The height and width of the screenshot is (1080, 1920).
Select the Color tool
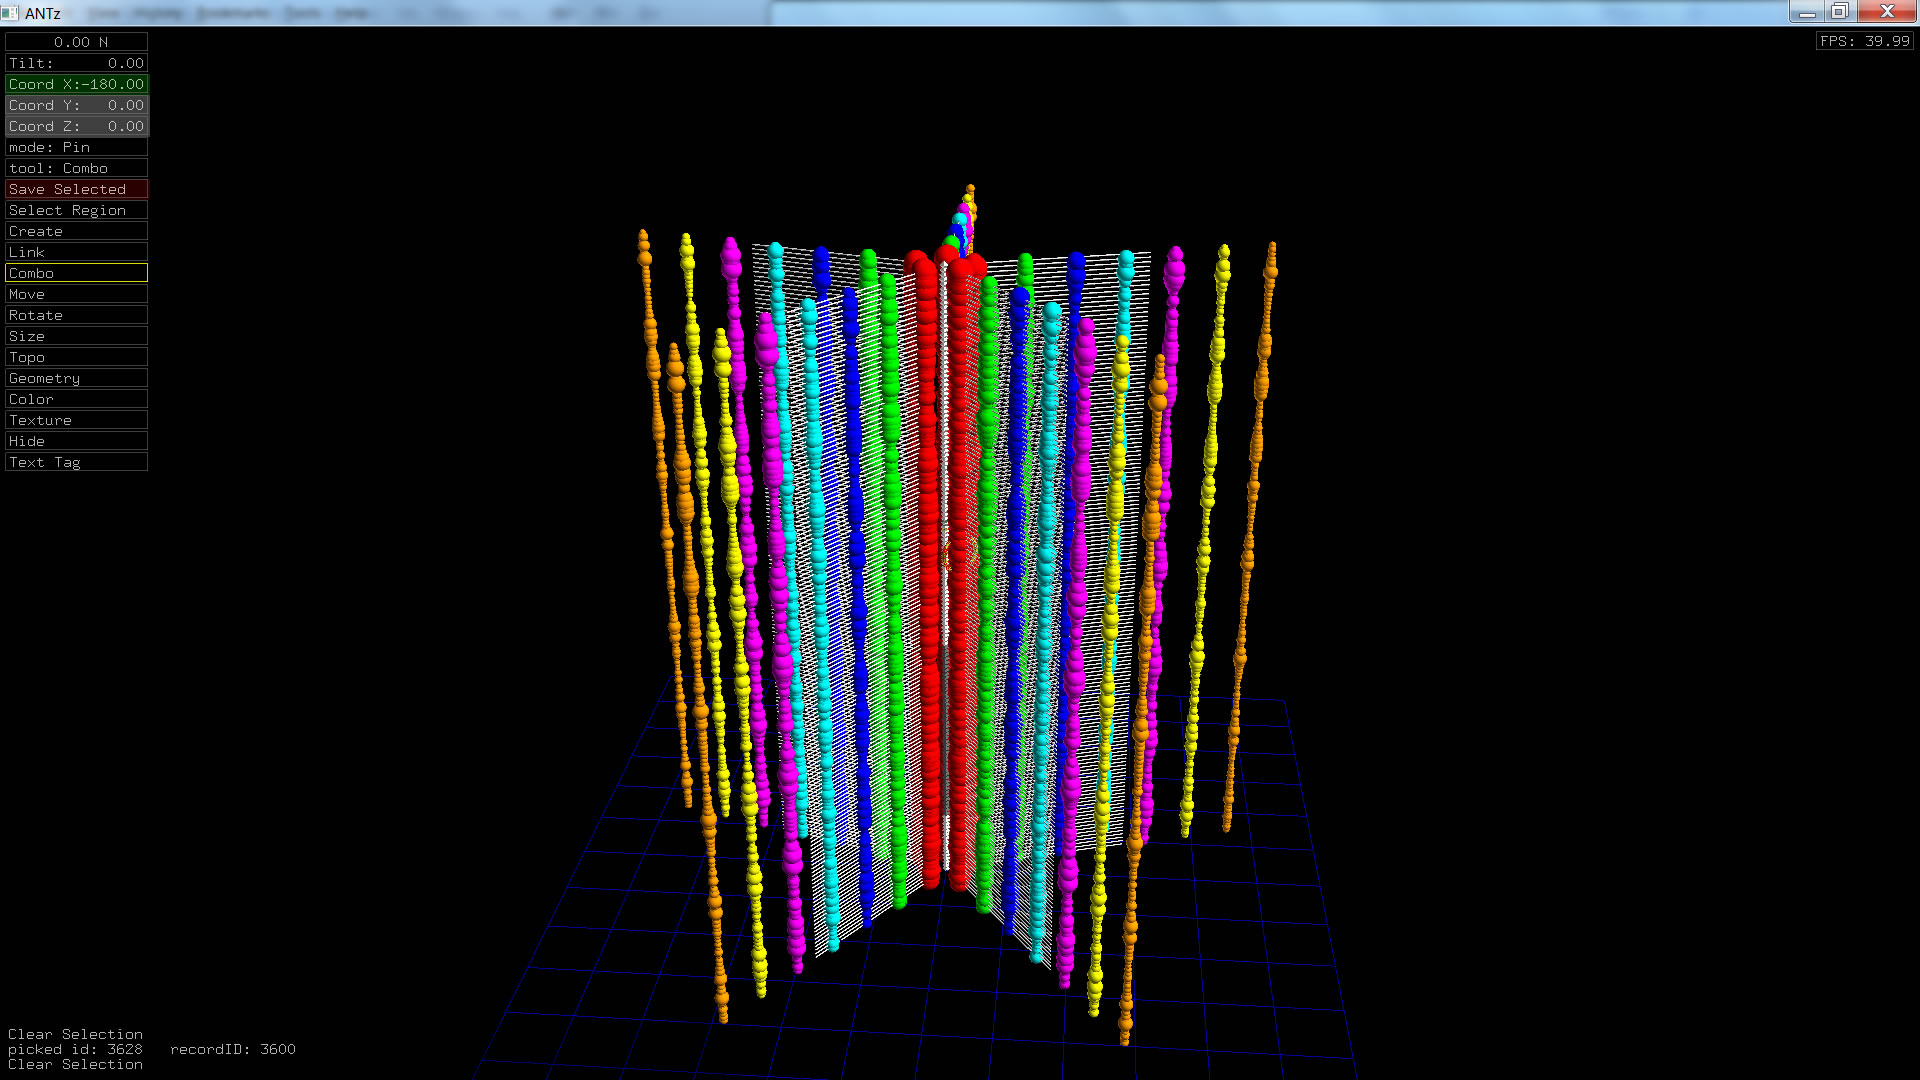point(76,399)
